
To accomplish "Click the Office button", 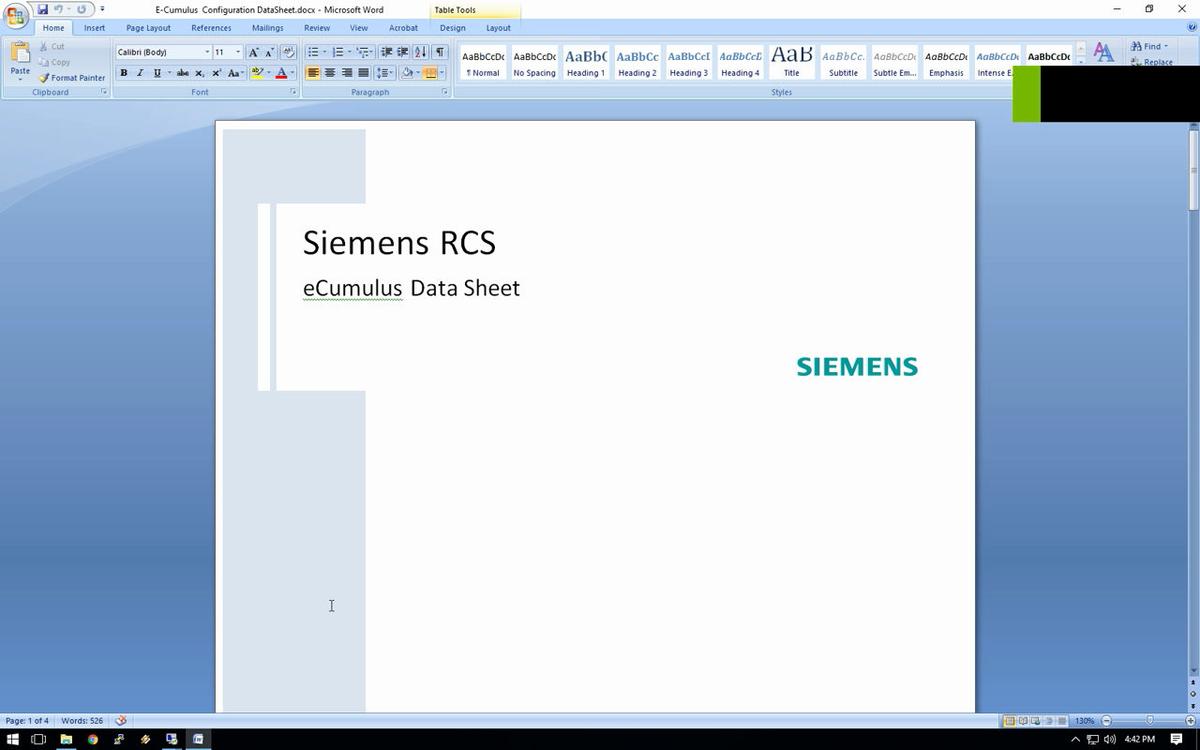I will (15, 15).
